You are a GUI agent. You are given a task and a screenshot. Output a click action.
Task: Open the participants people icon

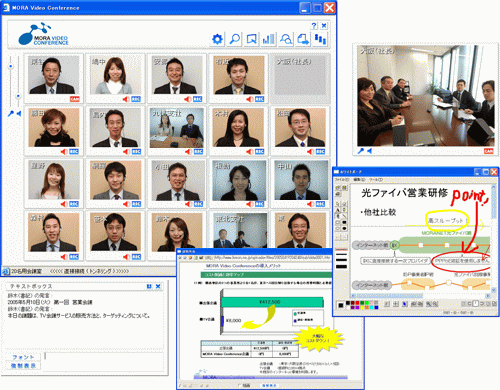pos(320,39)
